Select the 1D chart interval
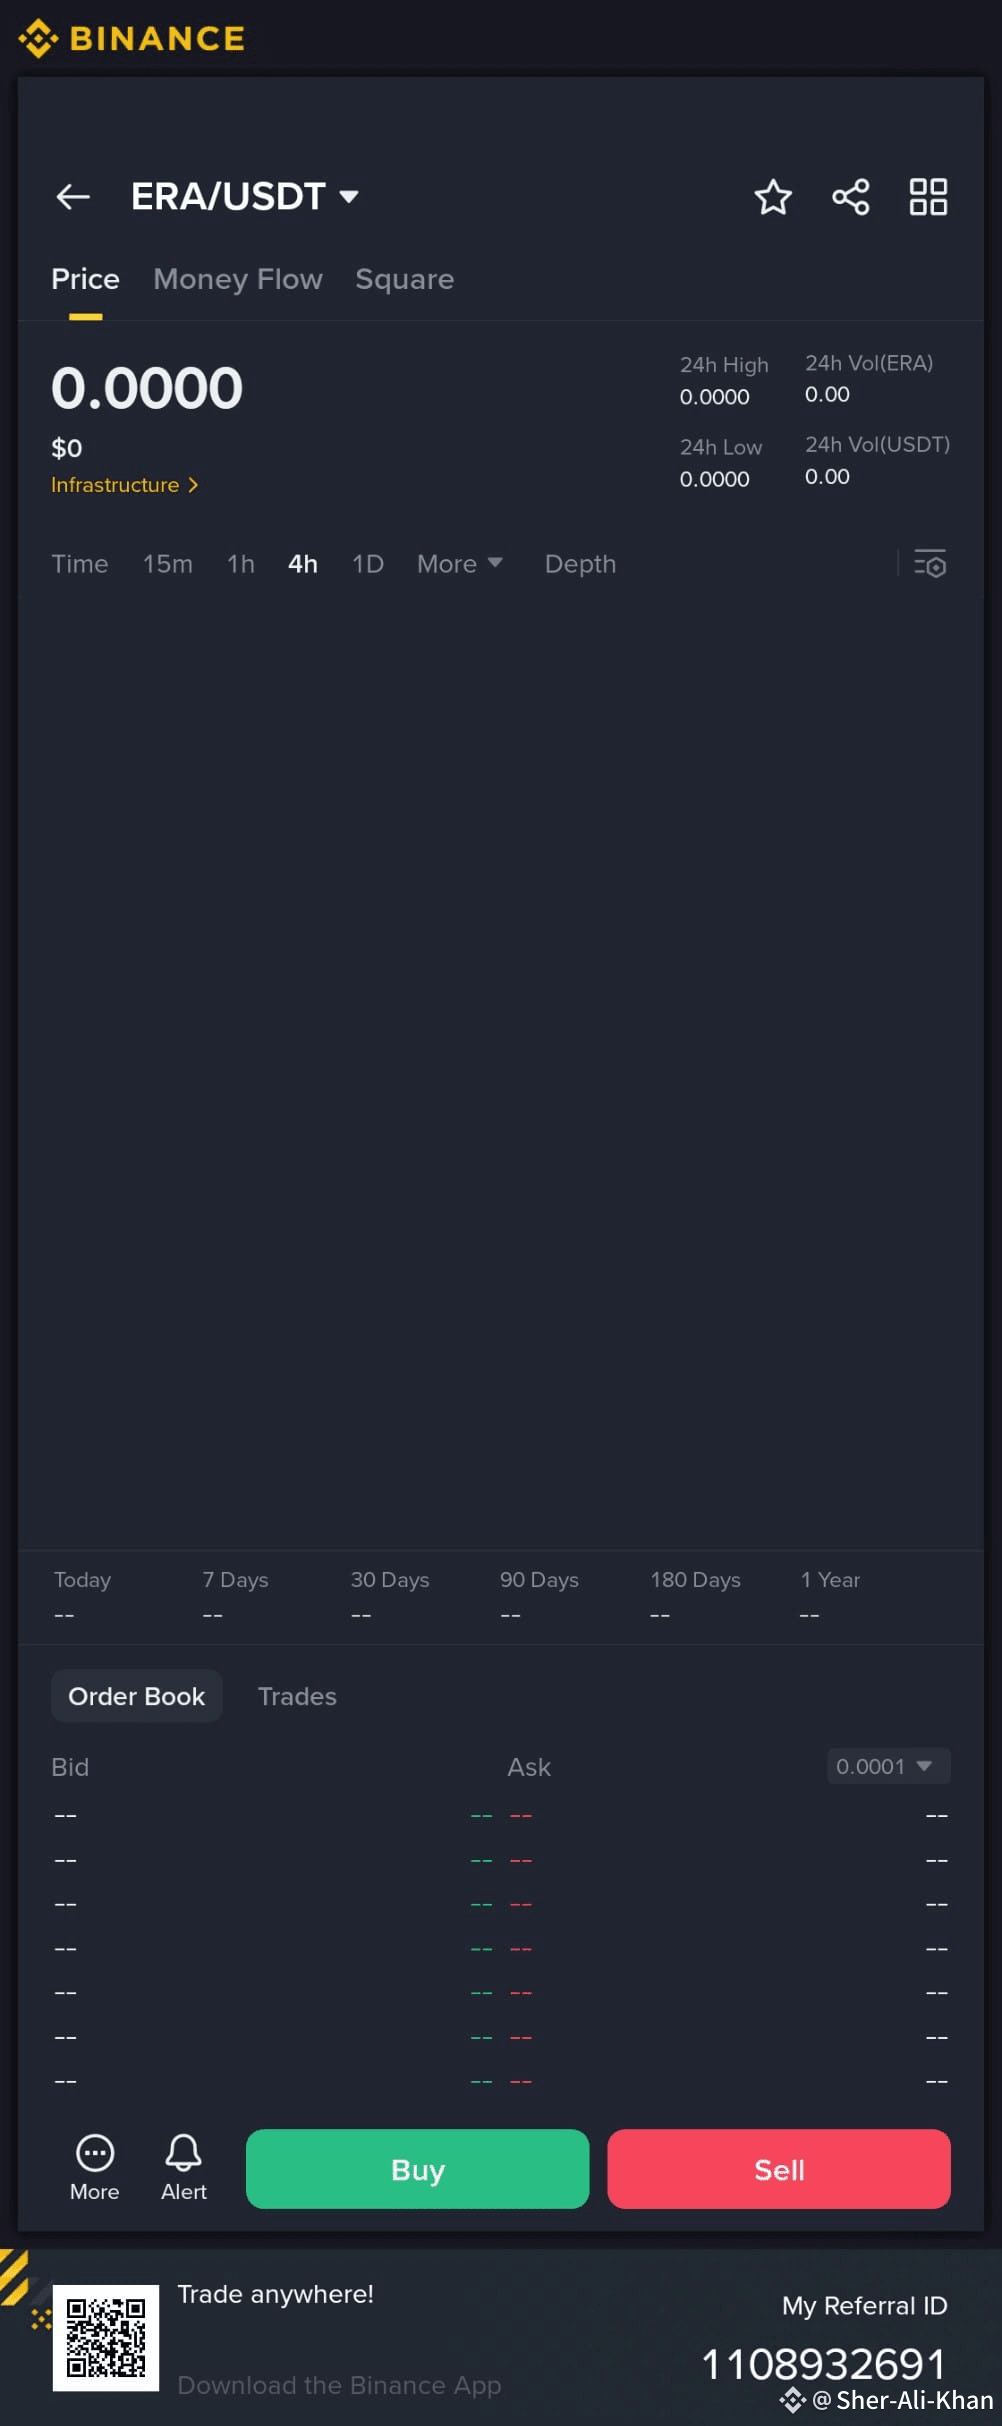Image resolution: width=1002 pixels, height=2426 pixels. click(368, 564)
